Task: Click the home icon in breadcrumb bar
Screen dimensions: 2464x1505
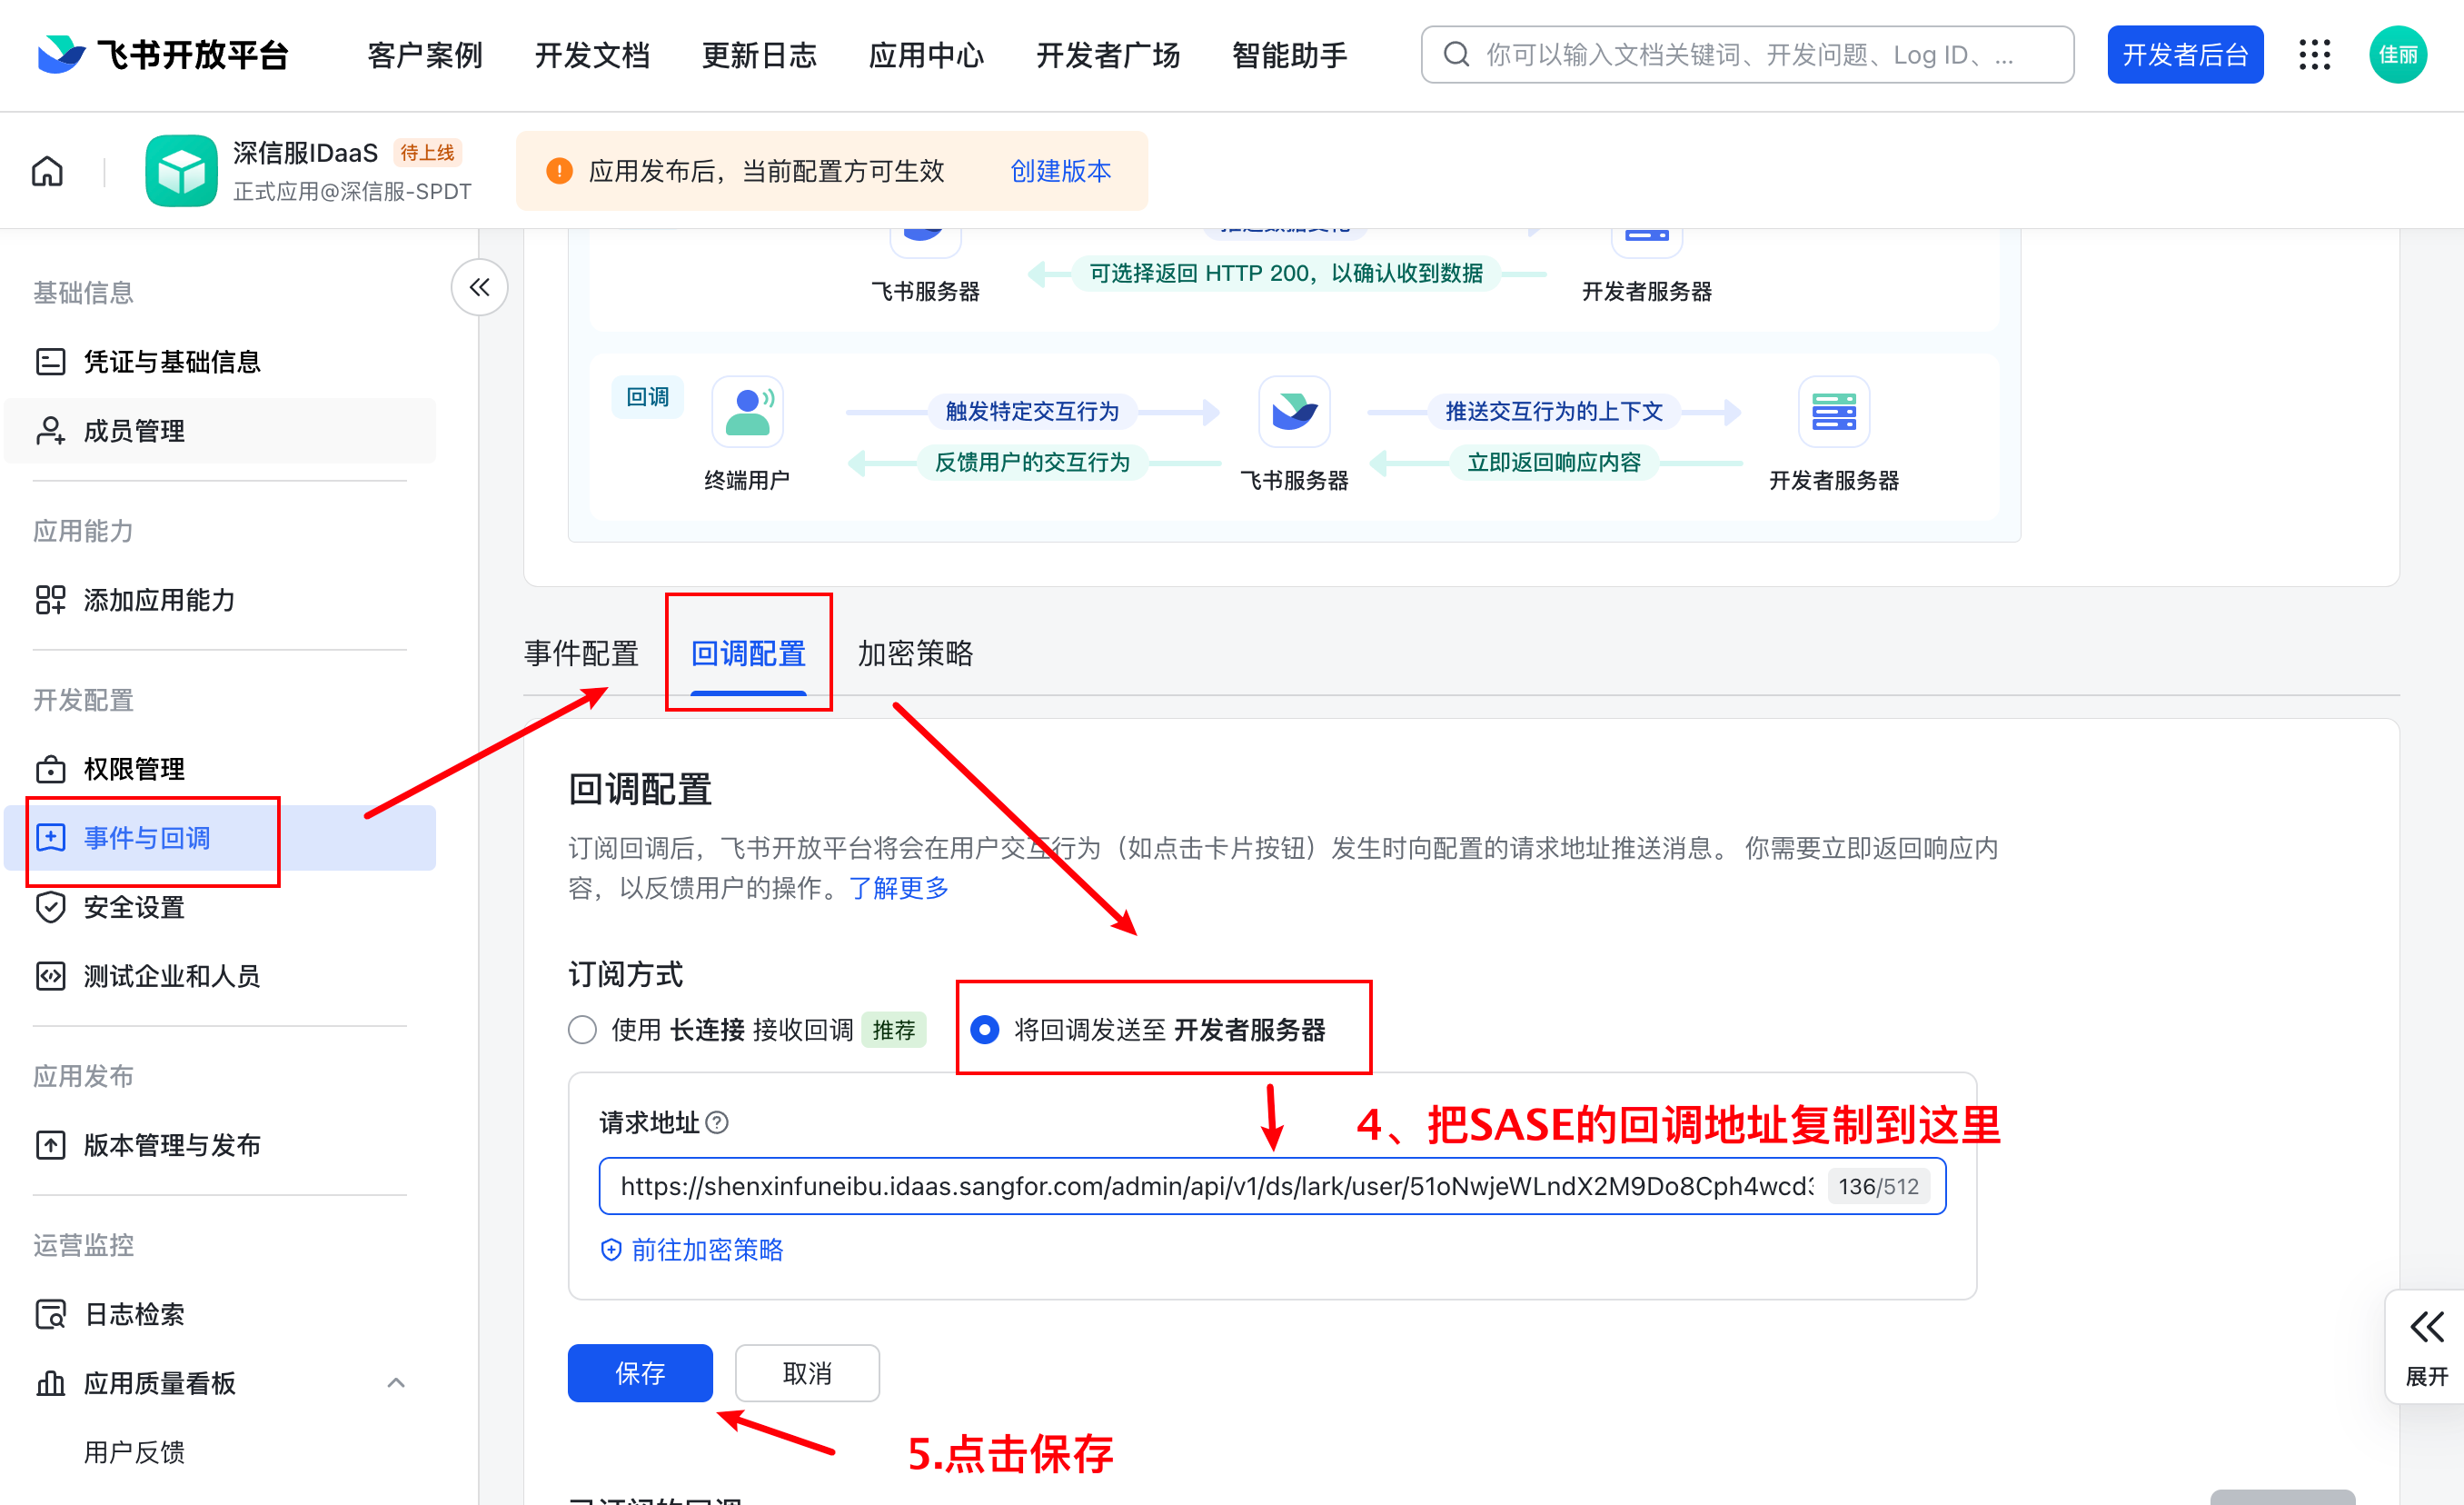Action: (x=47, y=171)
